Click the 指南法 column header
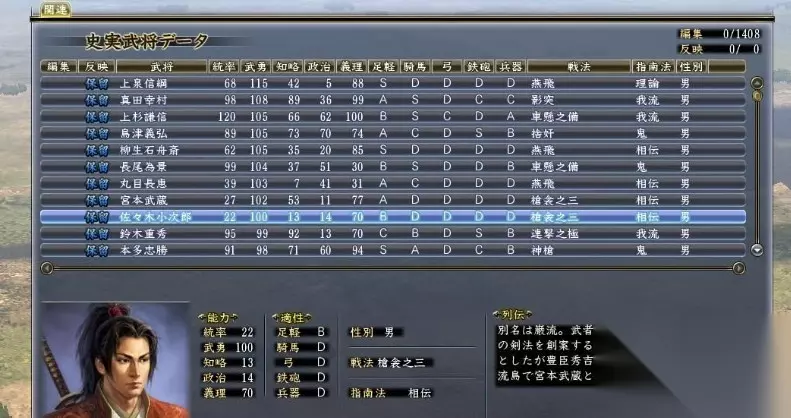The height and width of the screenshot is (418, 791). click(654, 67)
